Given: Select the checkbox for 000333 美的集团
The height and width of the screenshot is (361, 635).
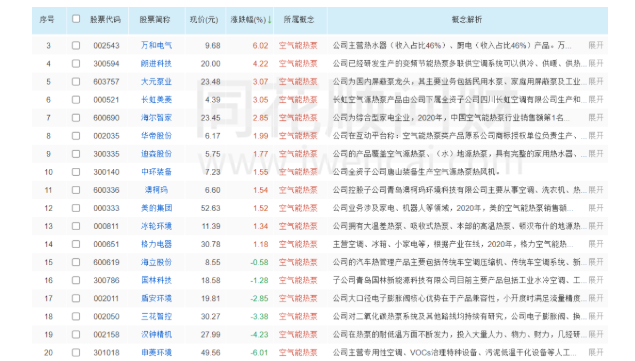Looking at the screenshot, I should (76, 208).
